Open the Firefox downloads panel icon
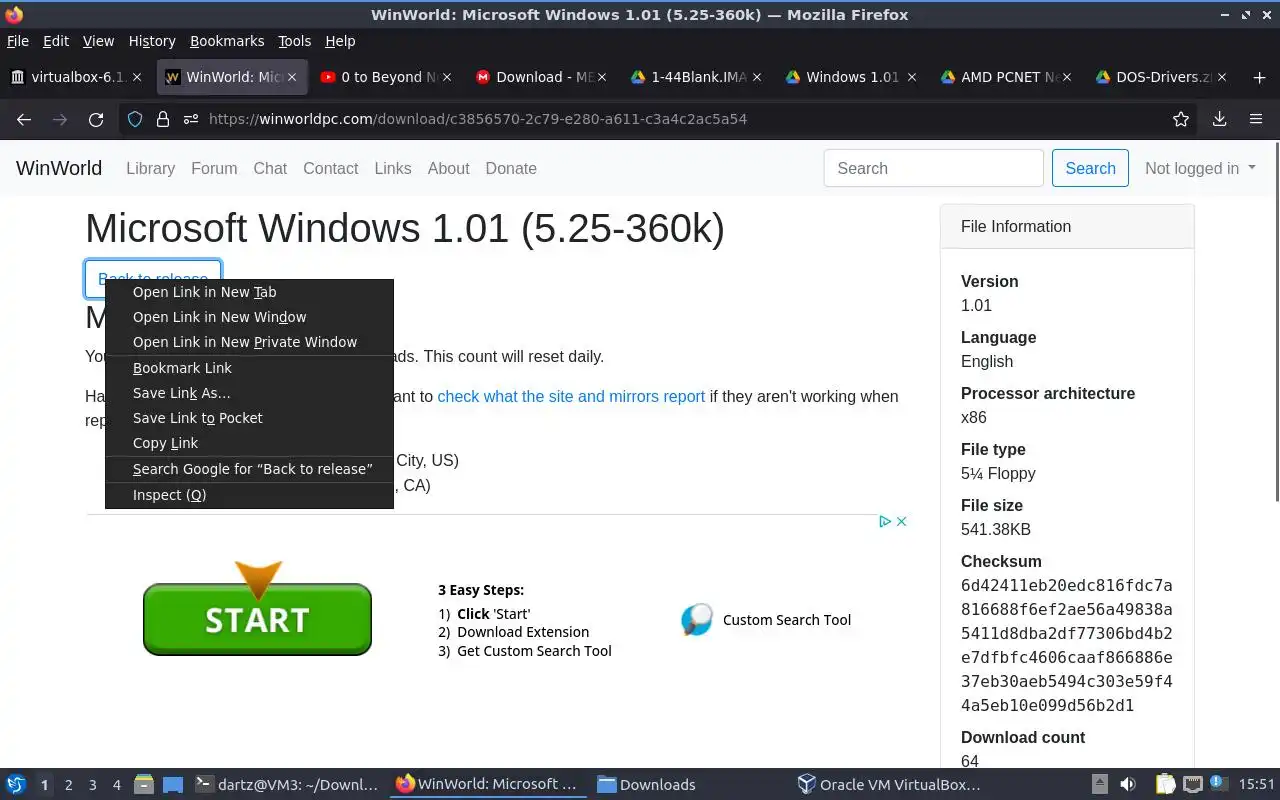The height and width of the screenshot is (800, 1280). point(1219,119)
